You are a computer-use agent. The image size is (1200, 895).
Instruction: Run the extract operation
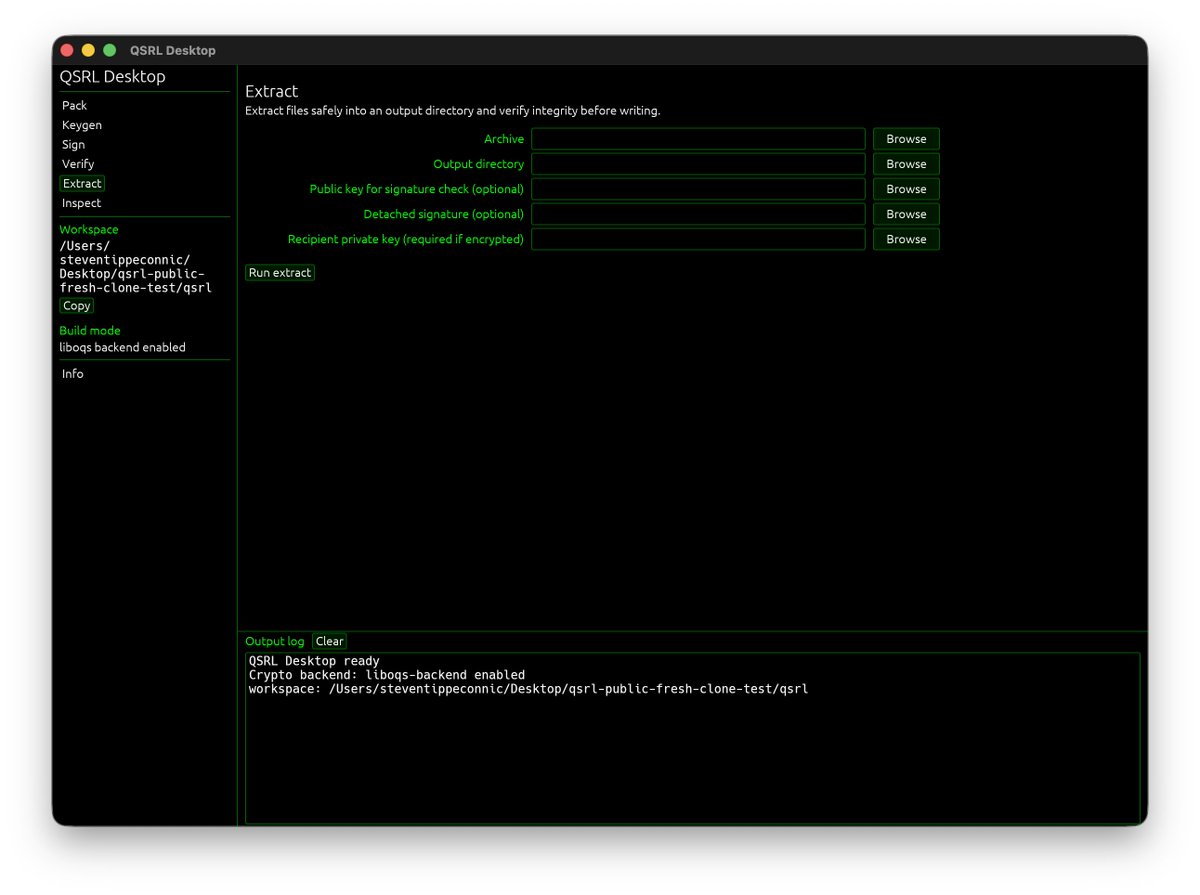(x=280, y=272)
